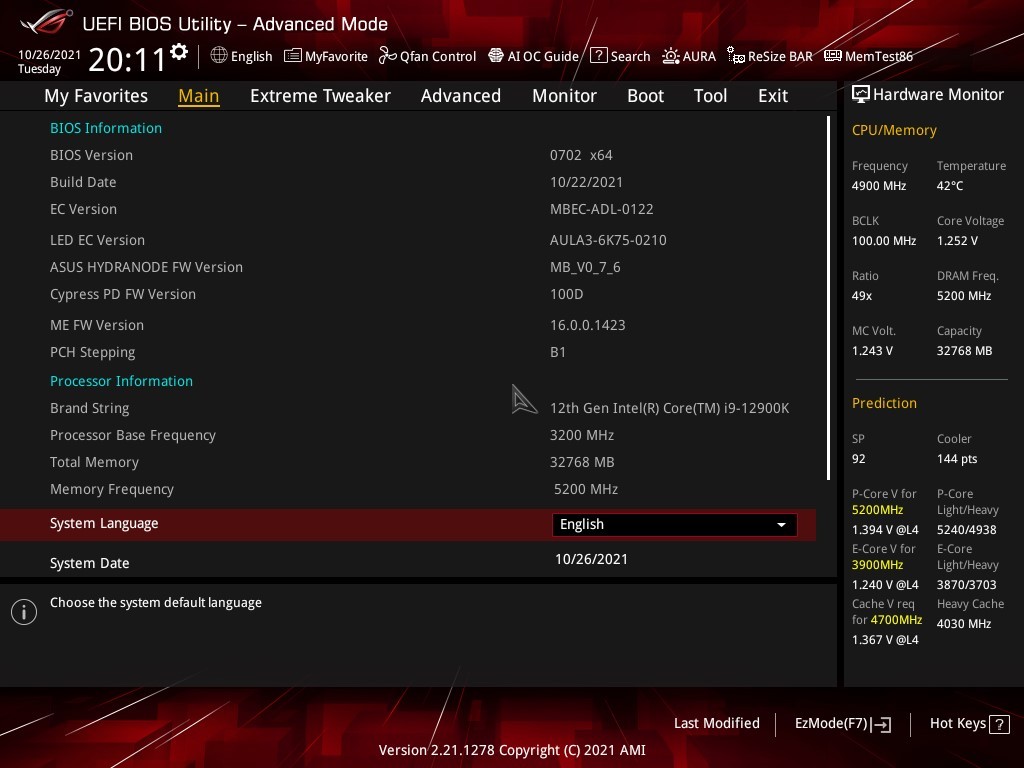Click PCH Stepping value B1

click(558, 352)
